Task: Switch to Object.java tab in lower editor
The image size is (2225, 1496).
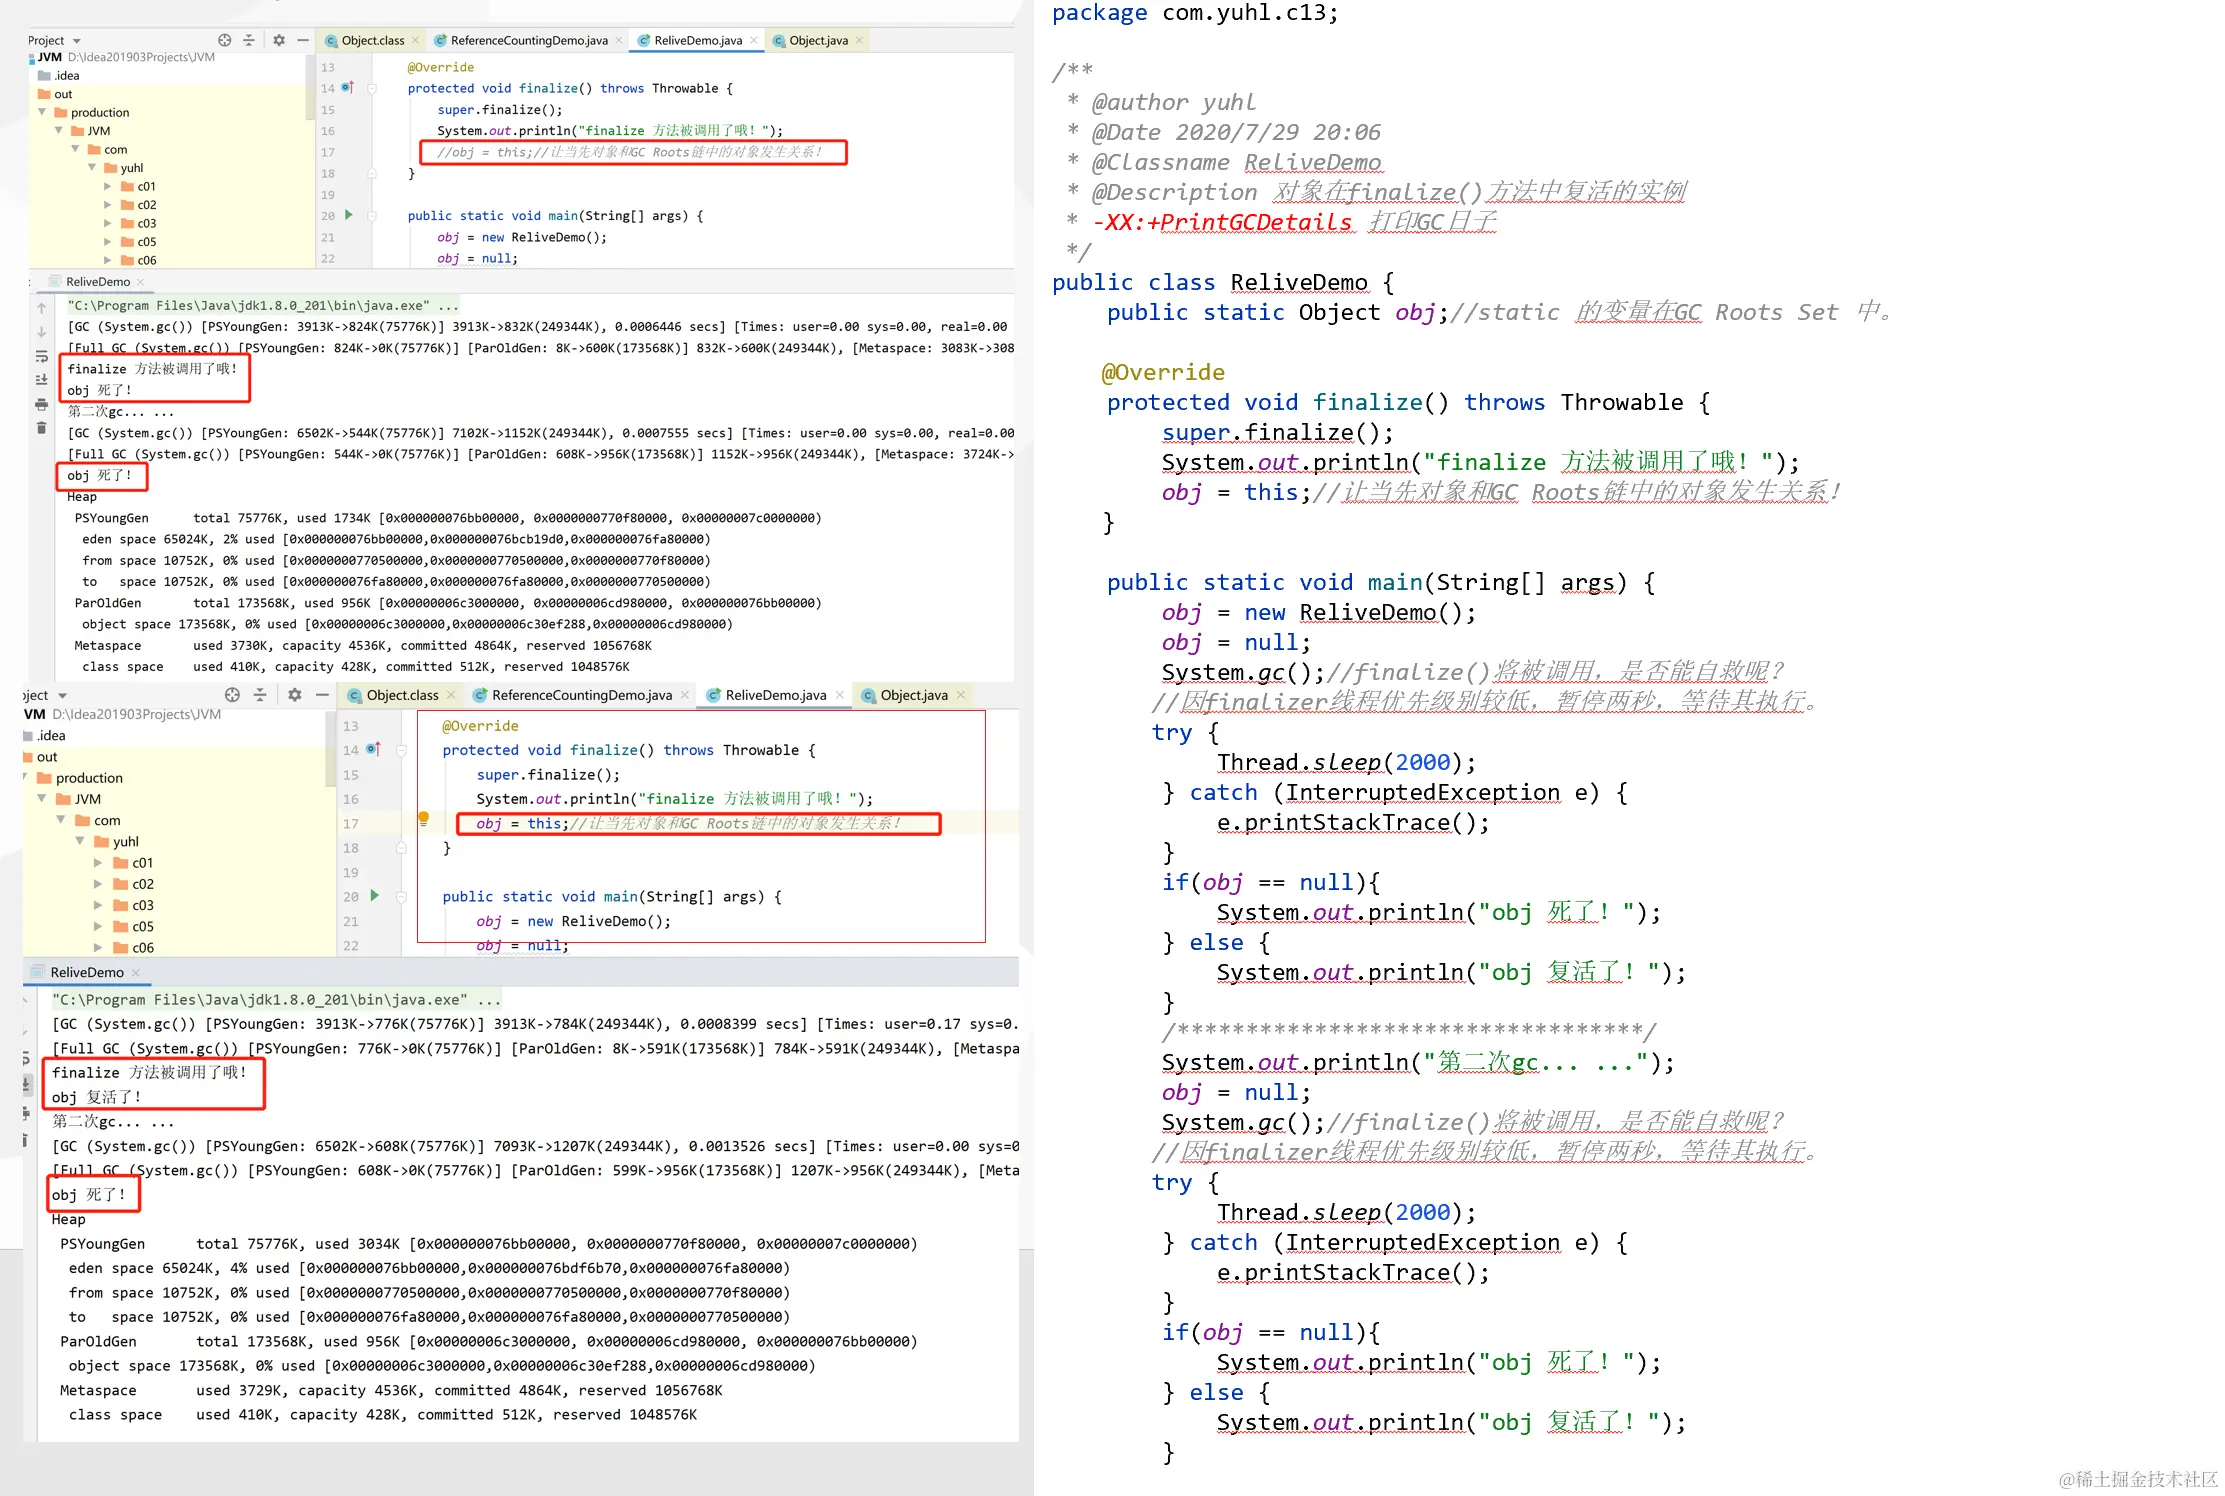Action: (913, 695)
